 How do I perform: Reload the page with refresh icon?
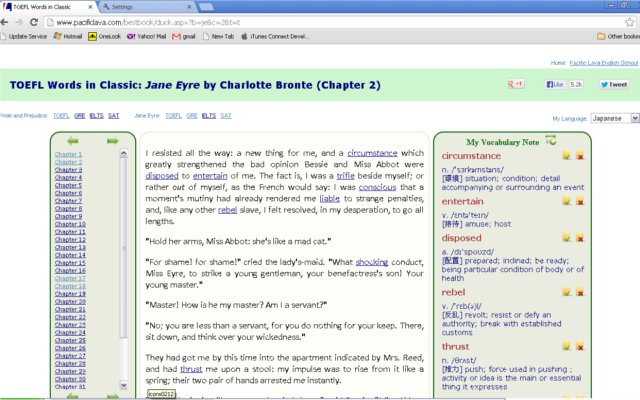(34, 22)
